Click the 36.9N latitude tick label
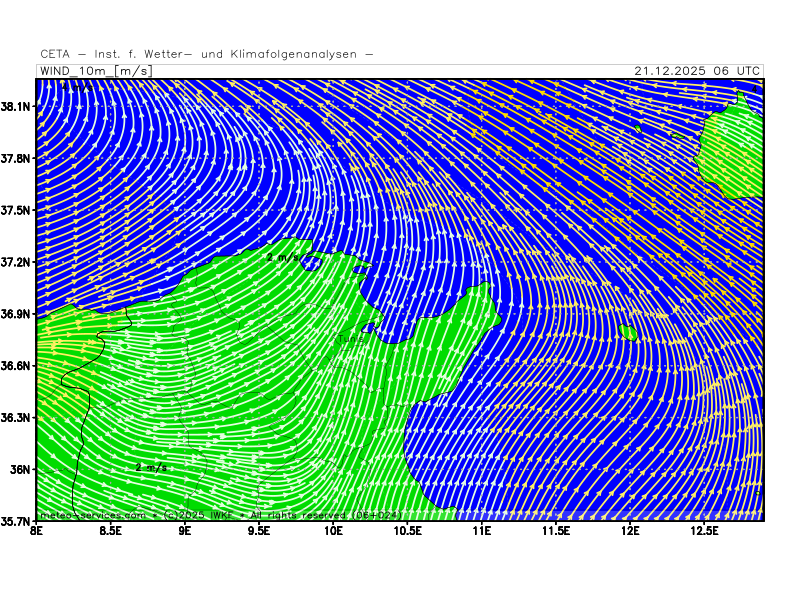This screenshot has height=600, width=800. click(x=17, y=314)
